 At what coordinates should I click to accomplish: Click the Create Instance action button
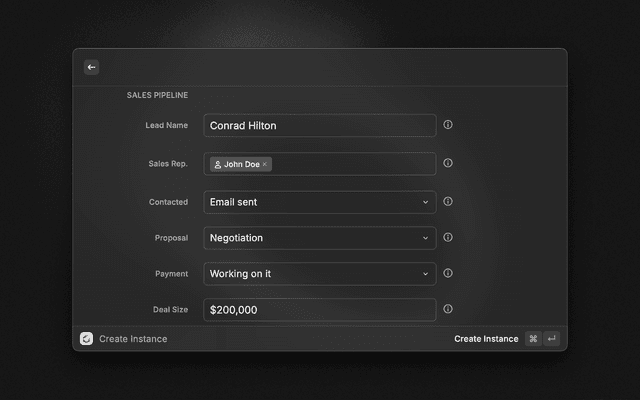pyautogui.click(x=486, y=339)
